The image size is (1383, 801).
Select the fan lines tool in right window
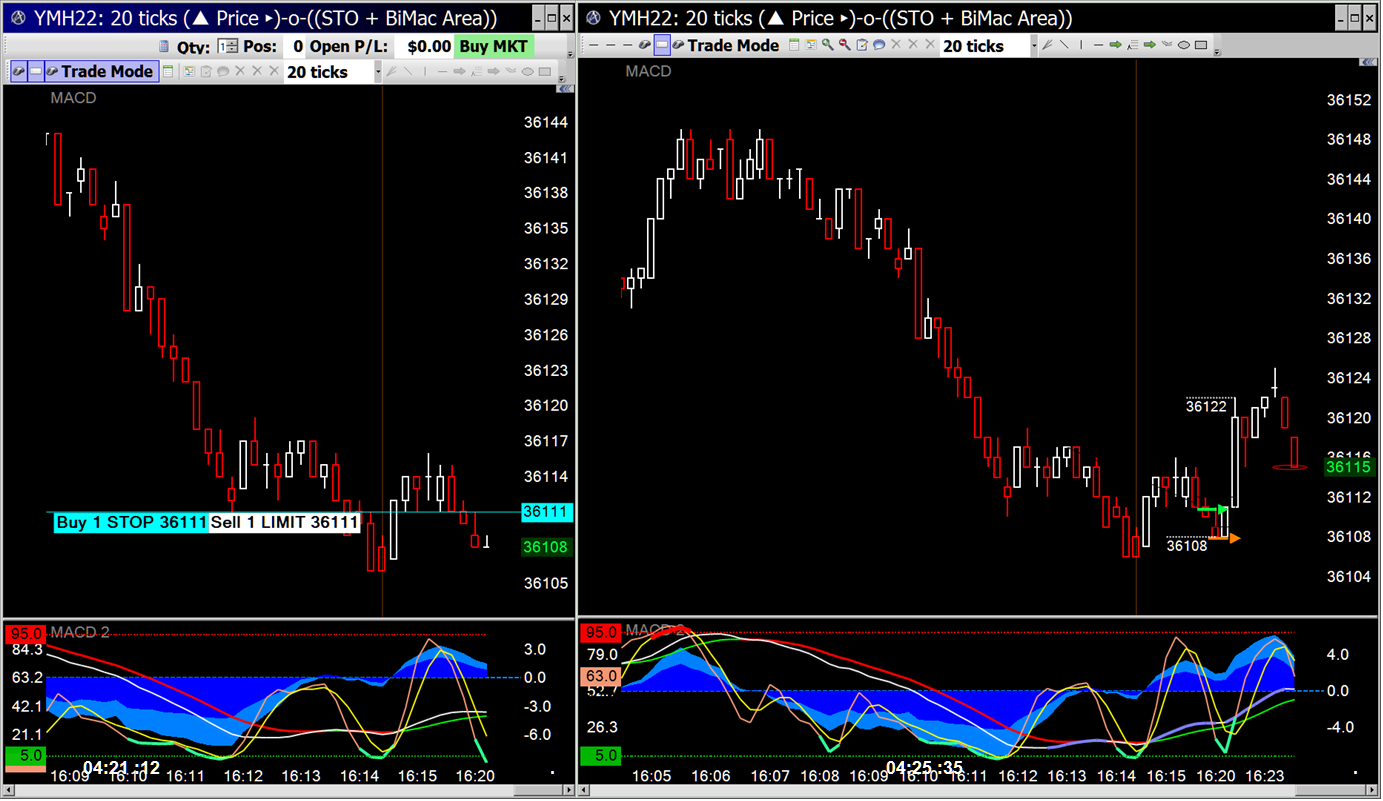(x=1046, y=45)
